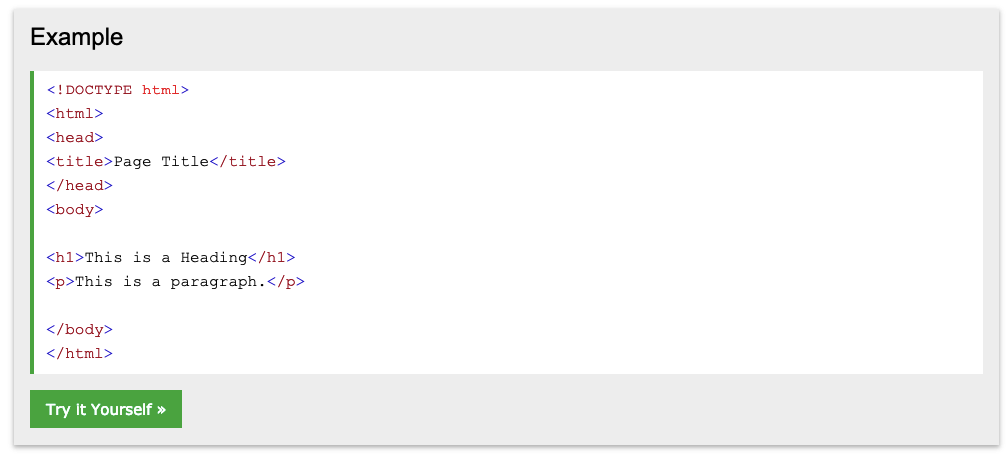Click the opening p tag
This screenshot has width=1007, height=455.
point(60,281)
